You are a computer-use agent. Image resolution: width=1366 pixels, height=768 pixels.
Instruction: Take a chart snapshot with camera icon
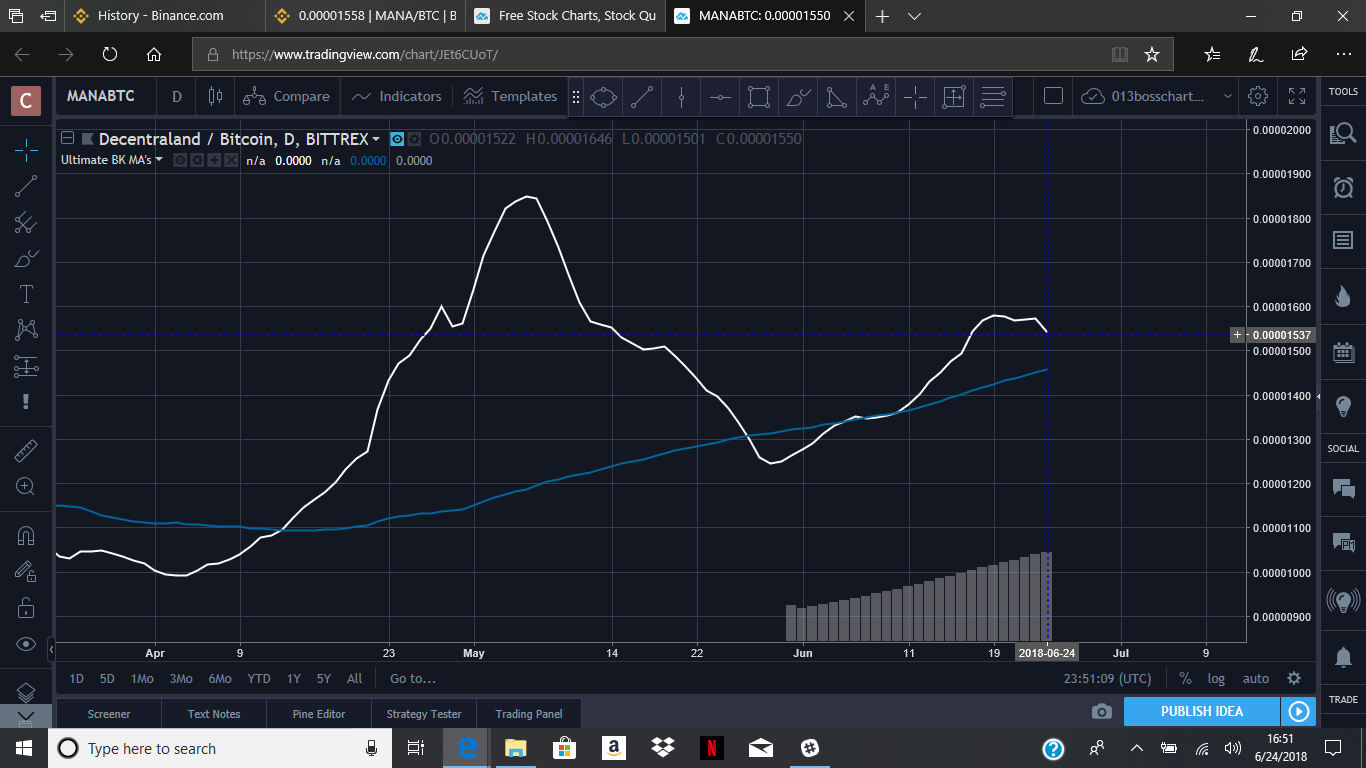coord(1102,712)
